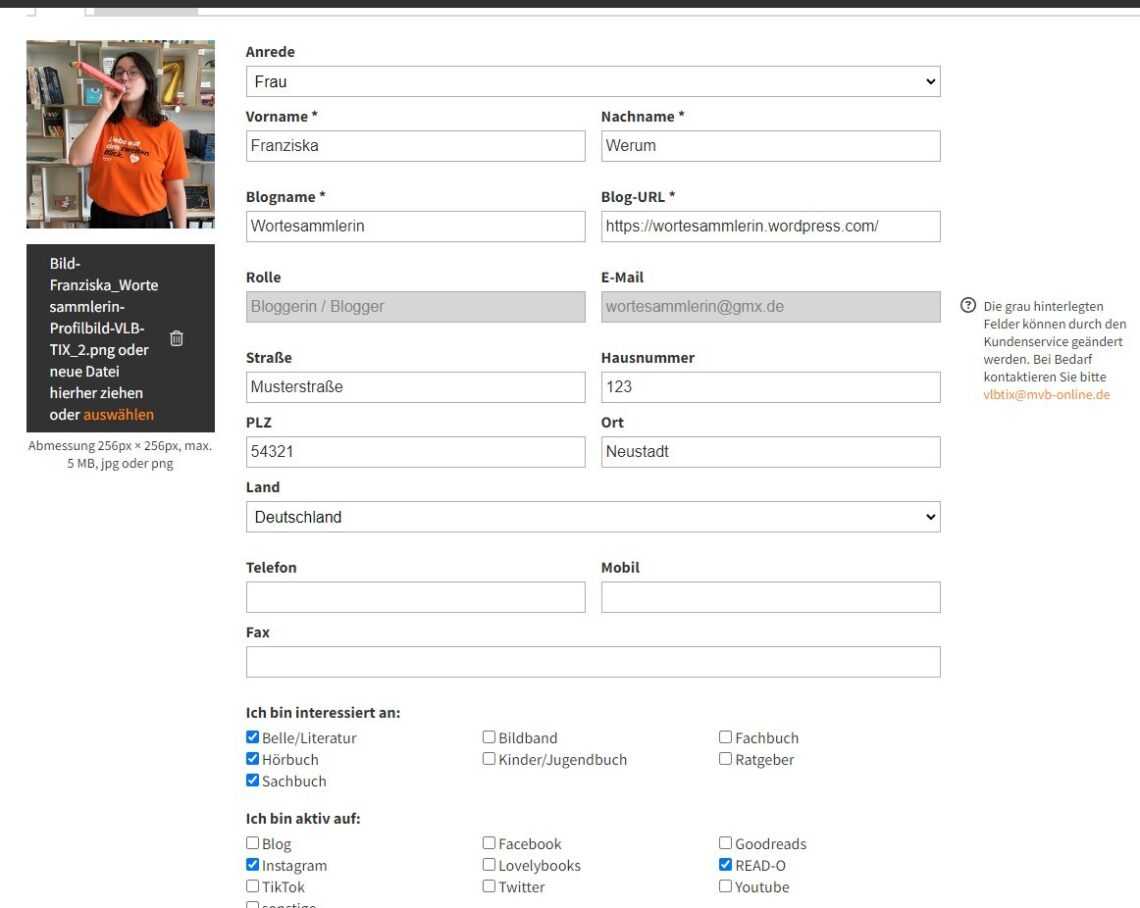Disable the Instagram checkbox

[253, 865]
